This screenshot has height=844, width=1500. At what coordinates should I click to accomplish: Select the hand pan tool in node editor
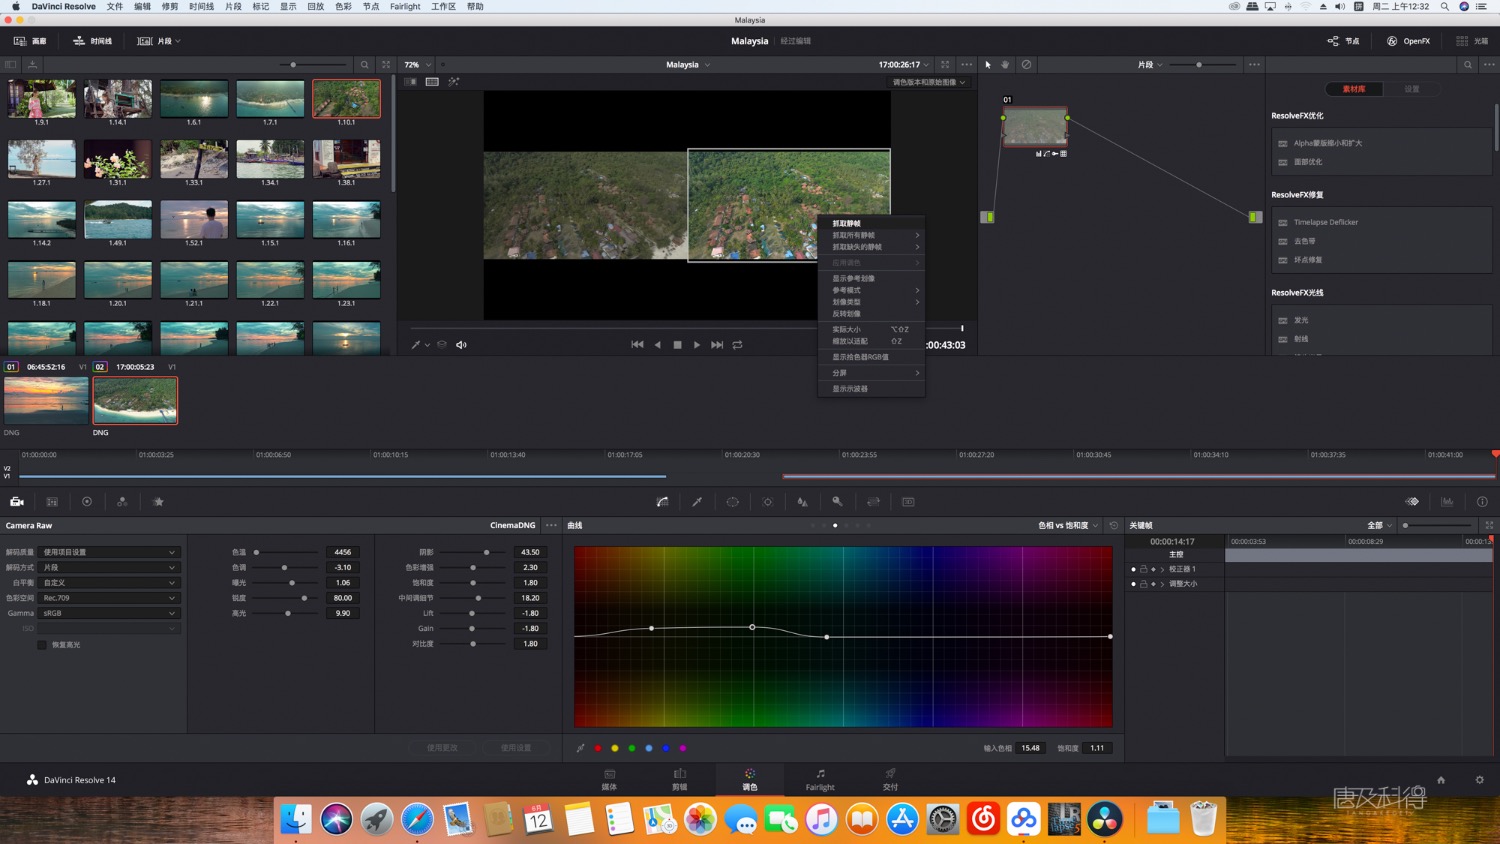(x=1005, y=65)
